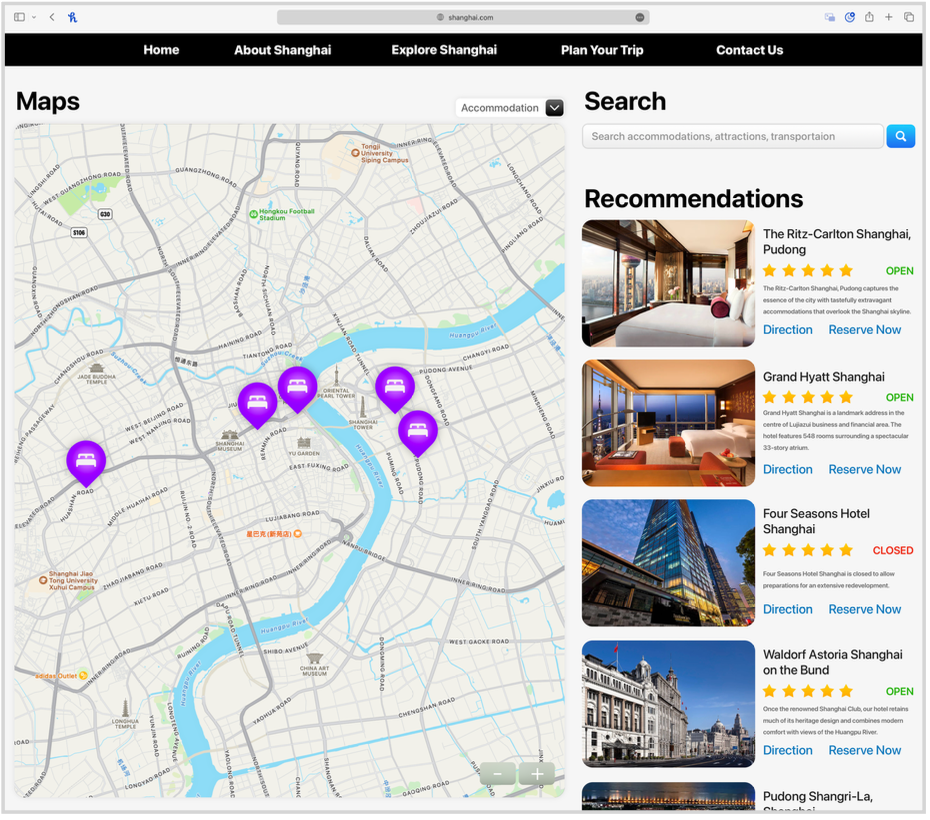The image size is (930, 820).
Task: Click Longhua Temple landmark on map
Action: pos(126,716)
